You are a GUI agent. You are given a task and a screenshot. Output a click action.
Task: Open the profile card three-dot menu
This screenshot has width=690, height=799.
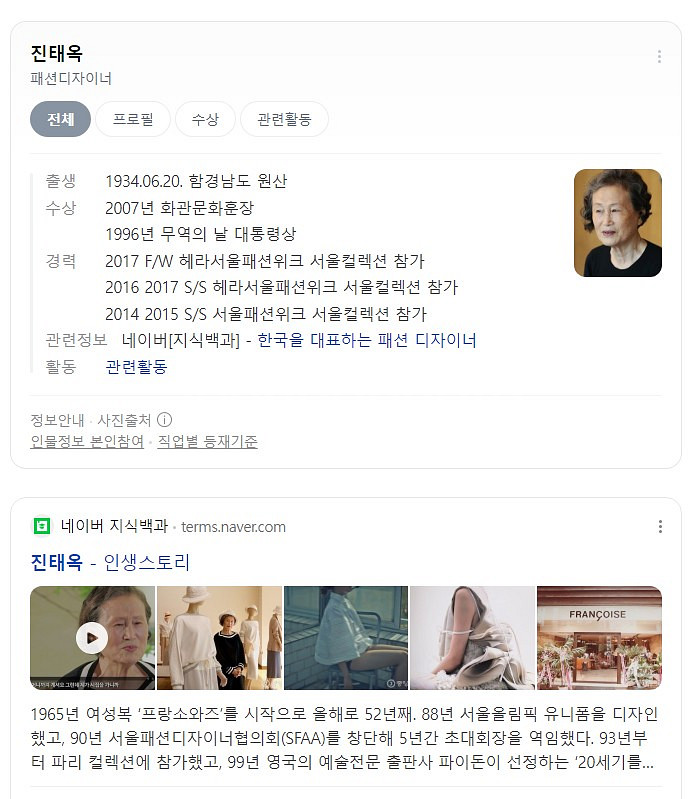(659, 57)
